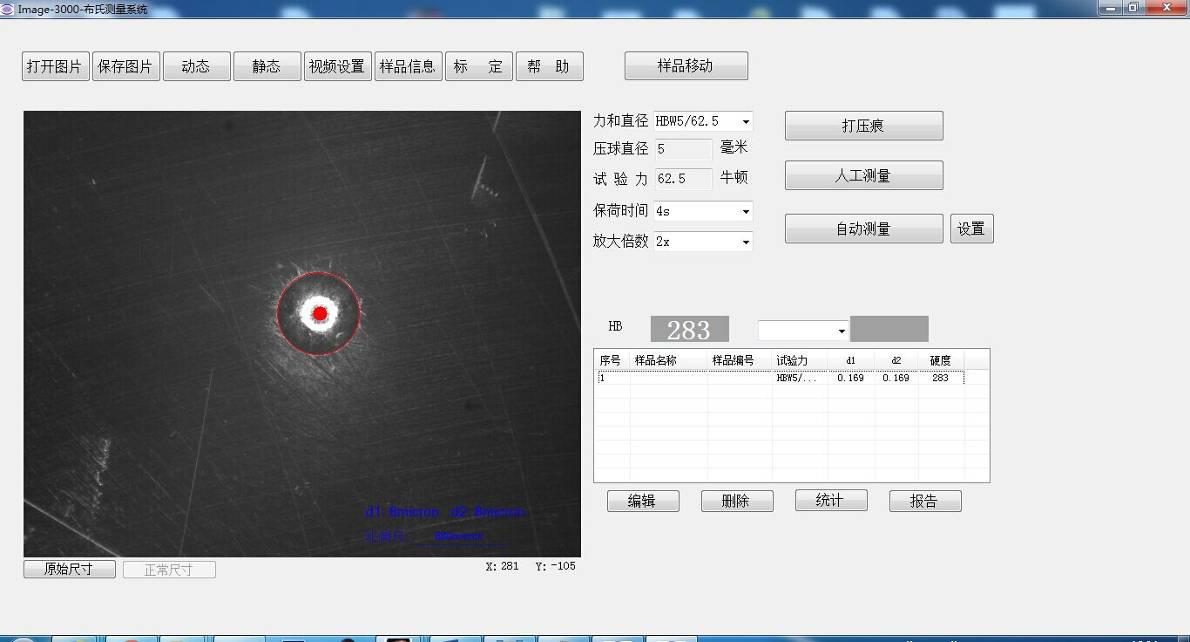
Task: Click the 标定 (calibration) button
Action: pyautogui.click(x=478, y=67)
